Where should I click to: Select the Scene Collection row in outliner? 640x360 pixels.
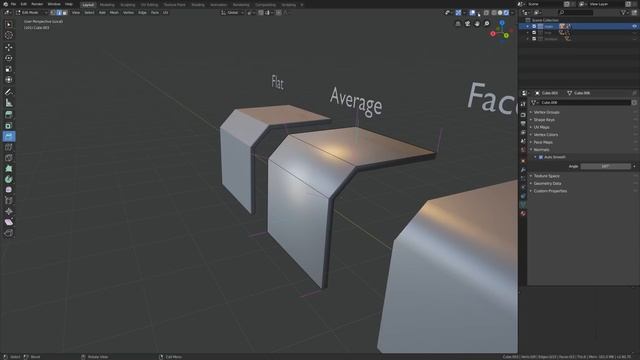[x=579, y=20]
